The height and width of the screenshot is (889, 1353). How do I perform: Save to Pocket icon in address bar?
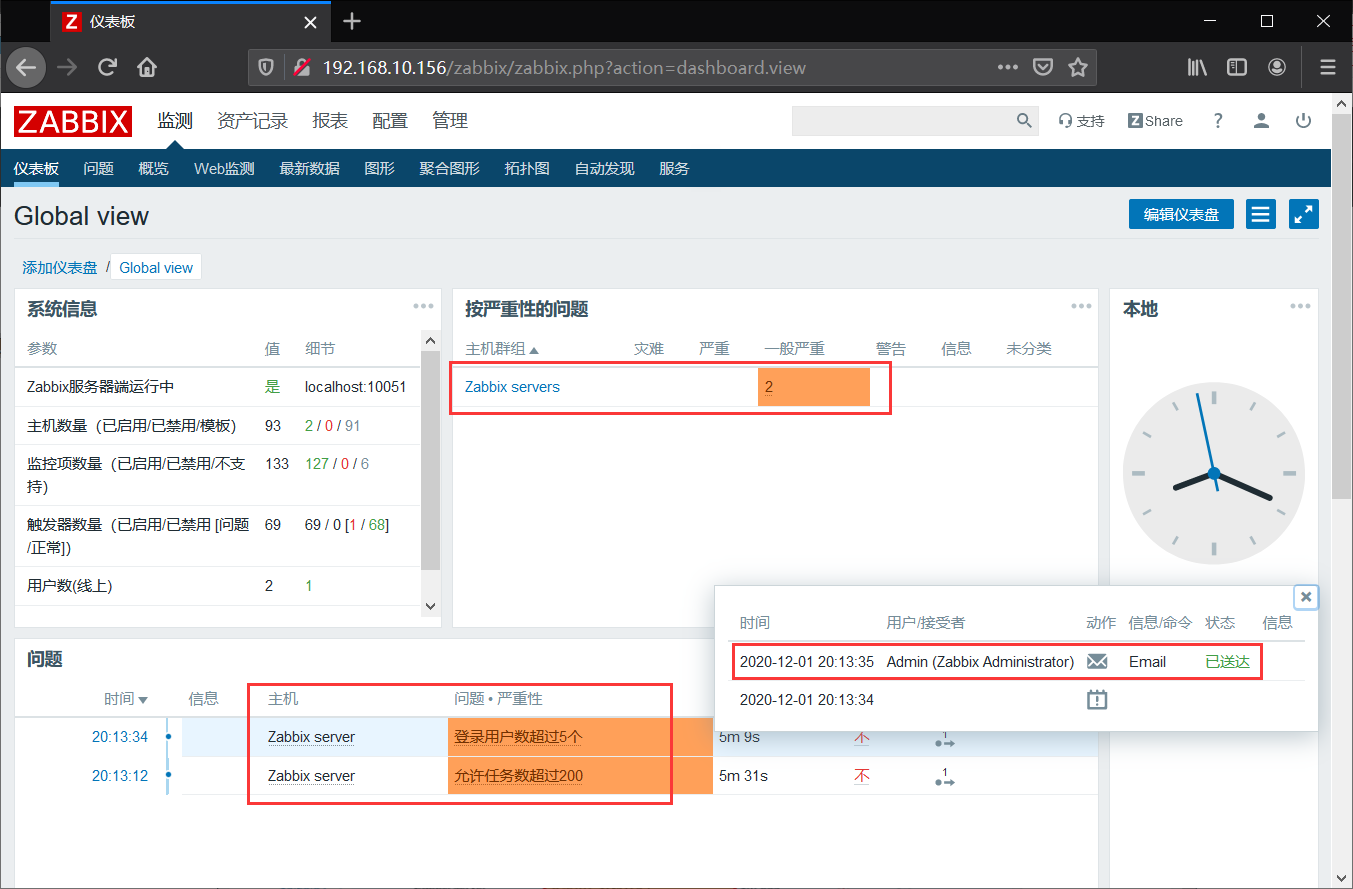[1042, 67]
